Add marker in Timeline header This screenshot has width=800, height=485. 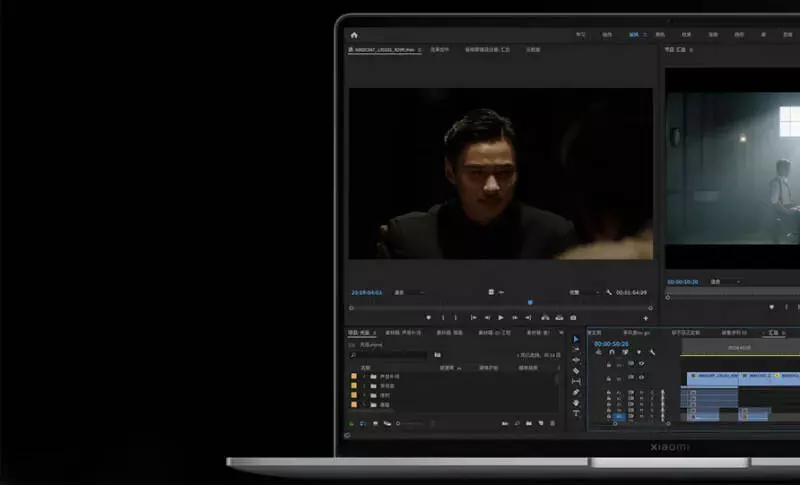coord(638,352)
